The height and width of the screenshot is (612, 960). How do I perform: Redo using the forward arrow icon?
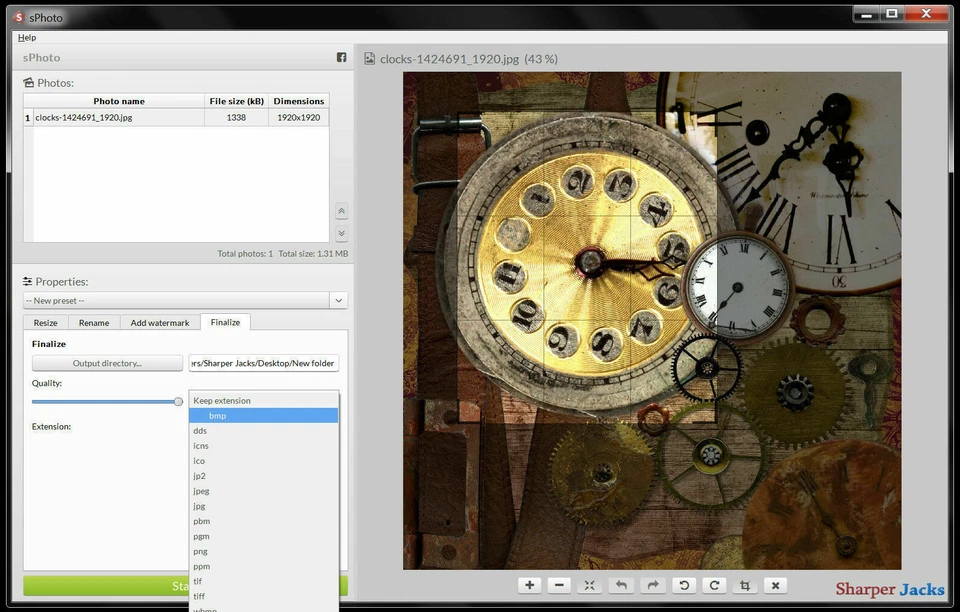point(654,585)
